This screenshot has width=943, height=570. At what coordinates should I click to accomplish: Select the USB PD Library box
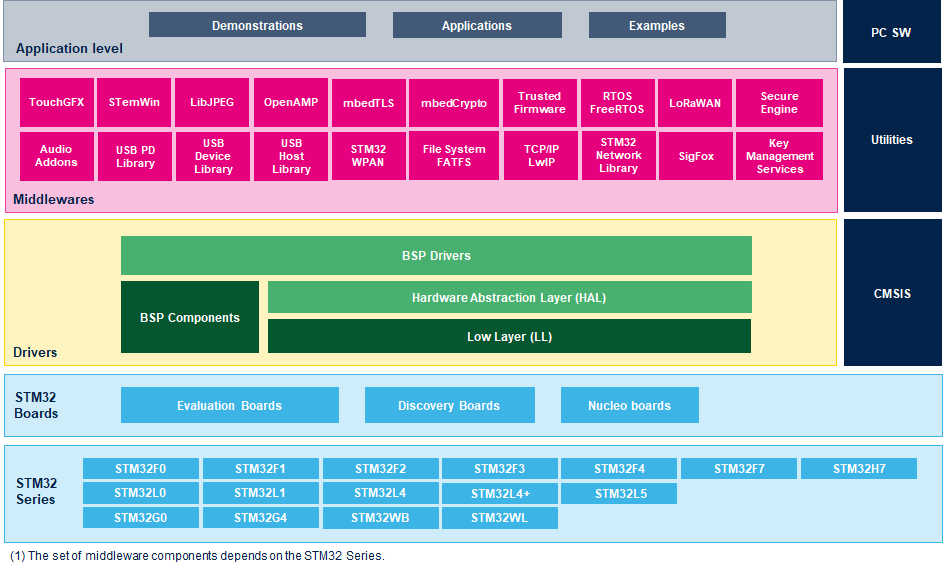tap(135, 156)
